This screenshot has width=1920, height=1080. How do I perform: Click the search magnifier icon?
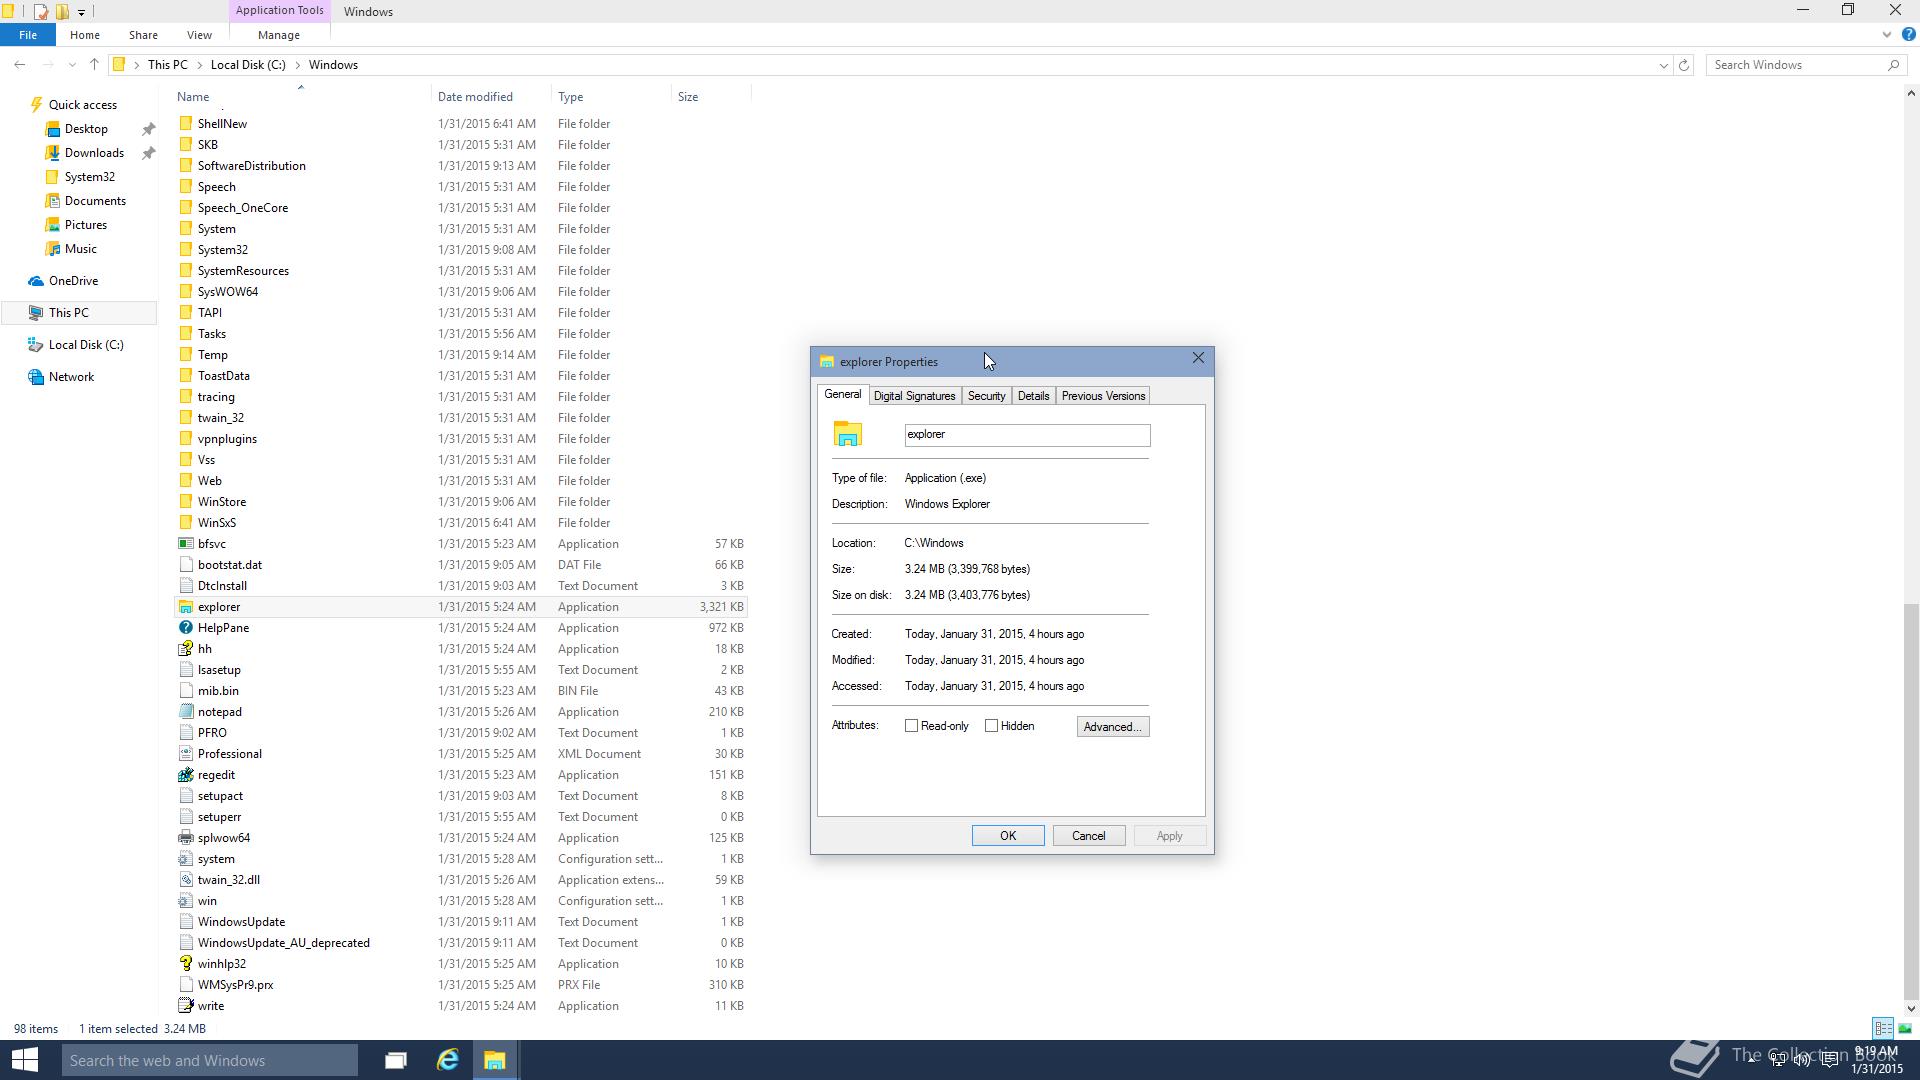click(1893, 65)
